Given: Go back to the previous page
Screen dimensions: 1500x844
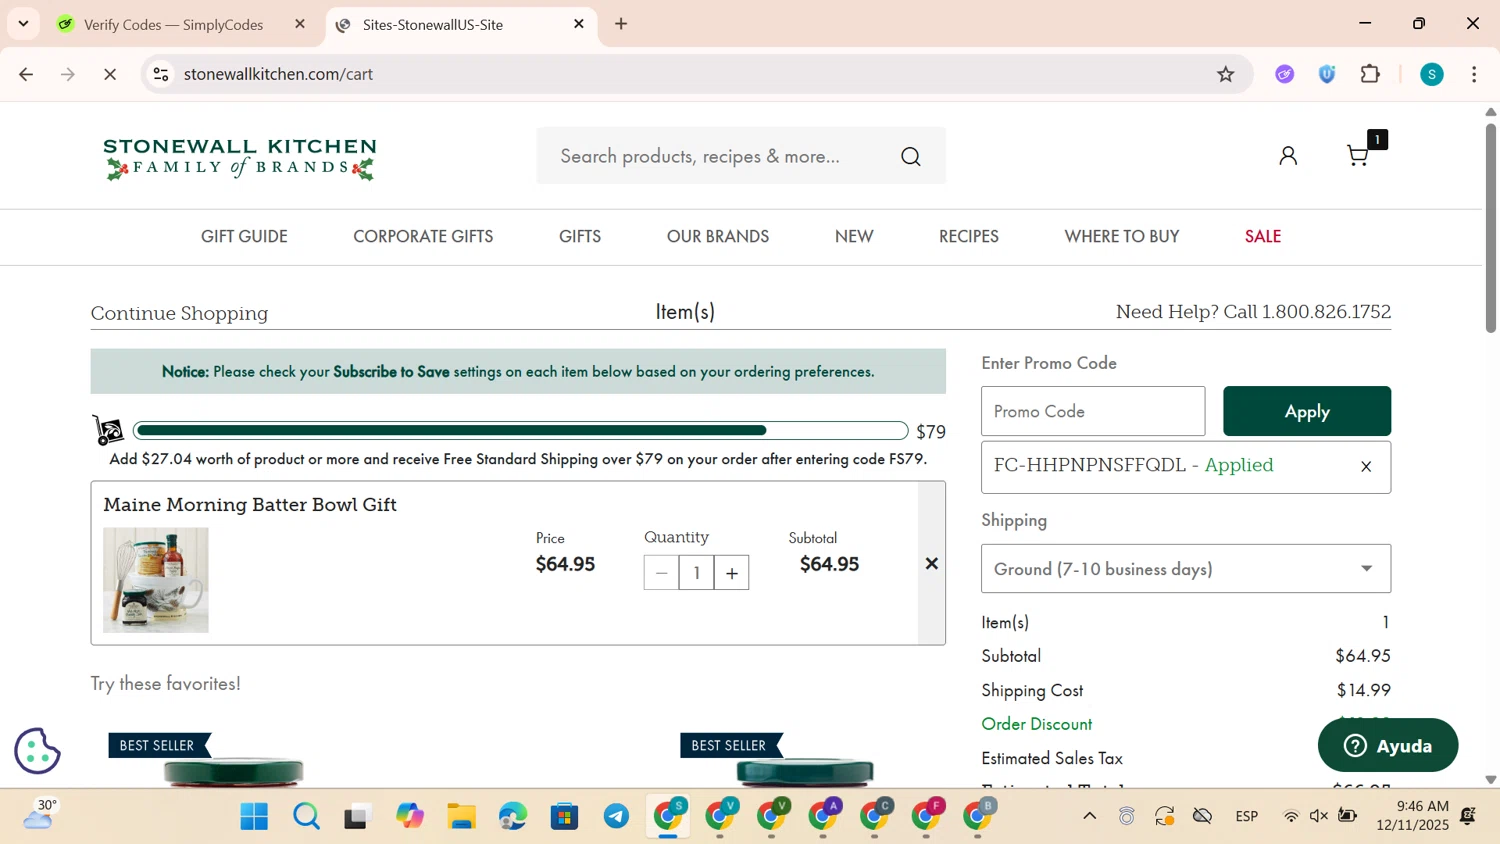Looking at the screenshot, I should [26, 74].
